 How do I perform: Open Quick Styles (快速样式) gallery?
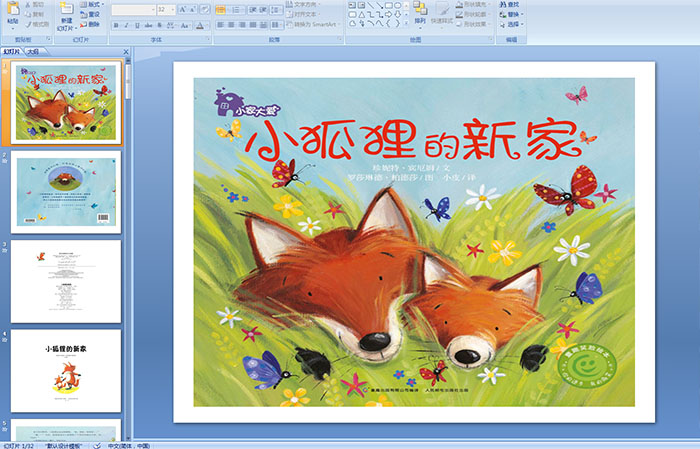pyautogui.click(x=442, y=14)
